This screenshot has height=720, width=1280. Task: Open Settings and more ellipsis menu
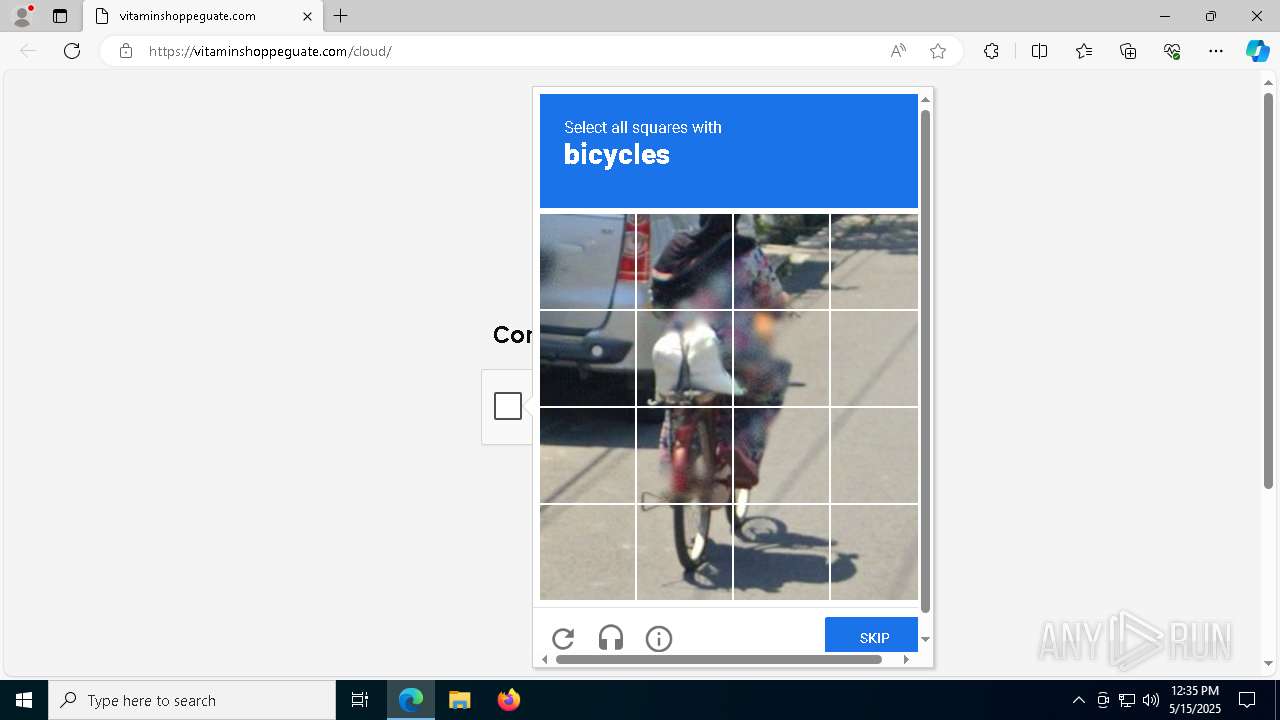[x=1216, y=51]
